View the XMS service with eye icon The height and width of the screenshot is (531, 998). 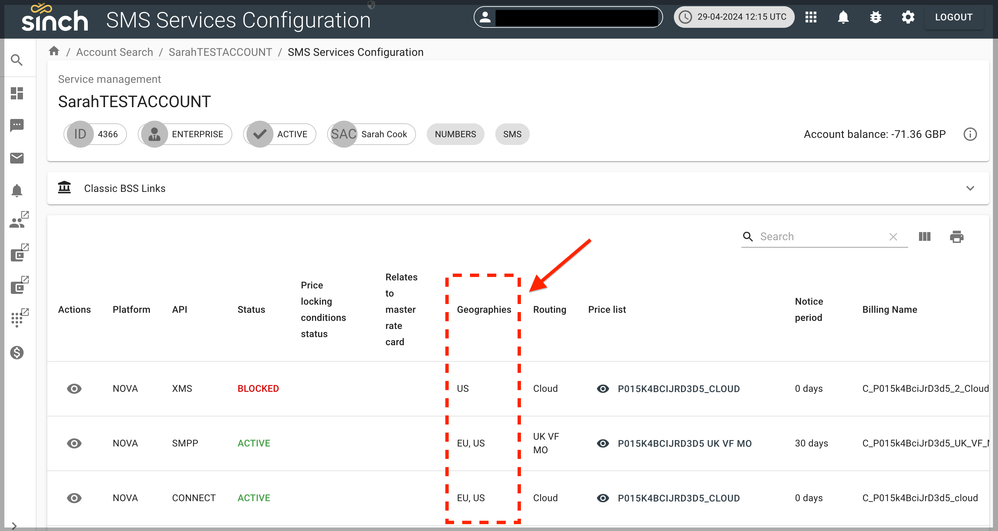pos(74,388)
